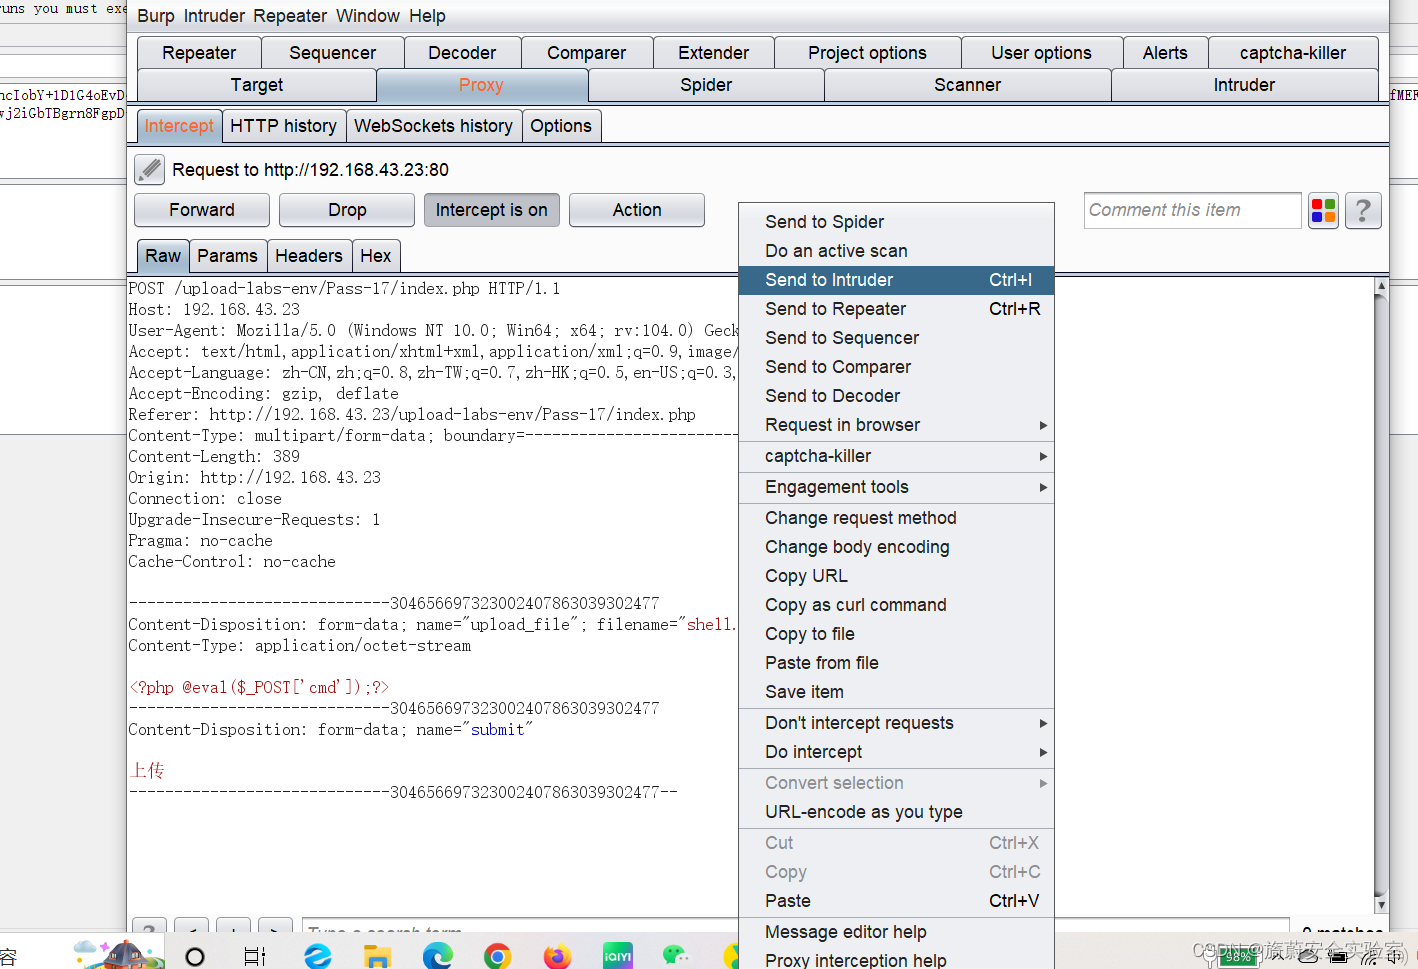Open the Intruder menu in menu bar
1418x969 pixels.
coord(214,16)
